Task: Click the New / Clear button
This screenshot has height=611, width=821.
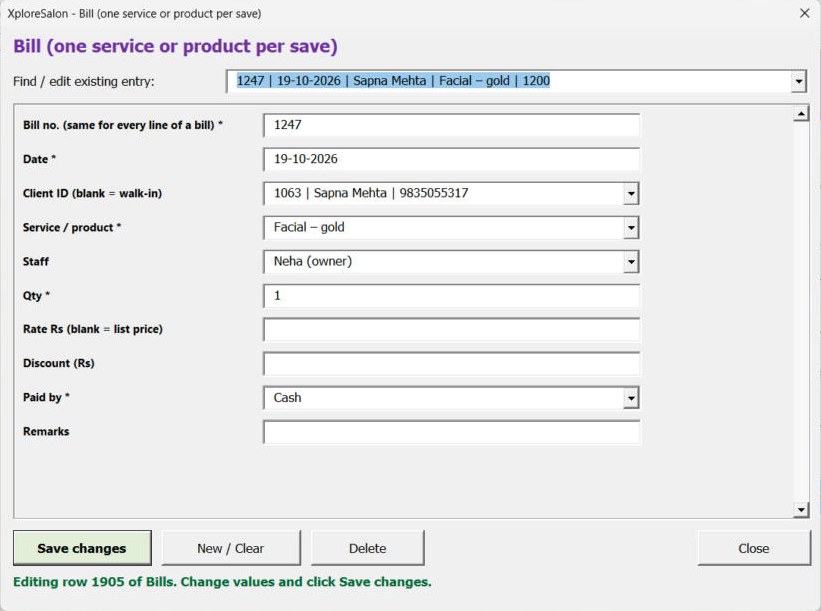Action: pos(231,548)
